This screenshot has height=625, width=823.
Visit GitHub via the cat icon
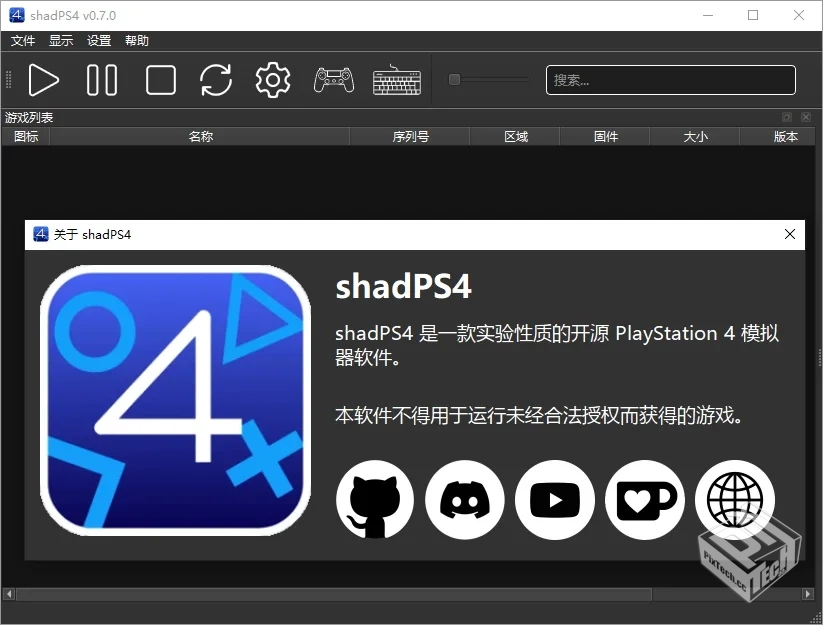375,500
